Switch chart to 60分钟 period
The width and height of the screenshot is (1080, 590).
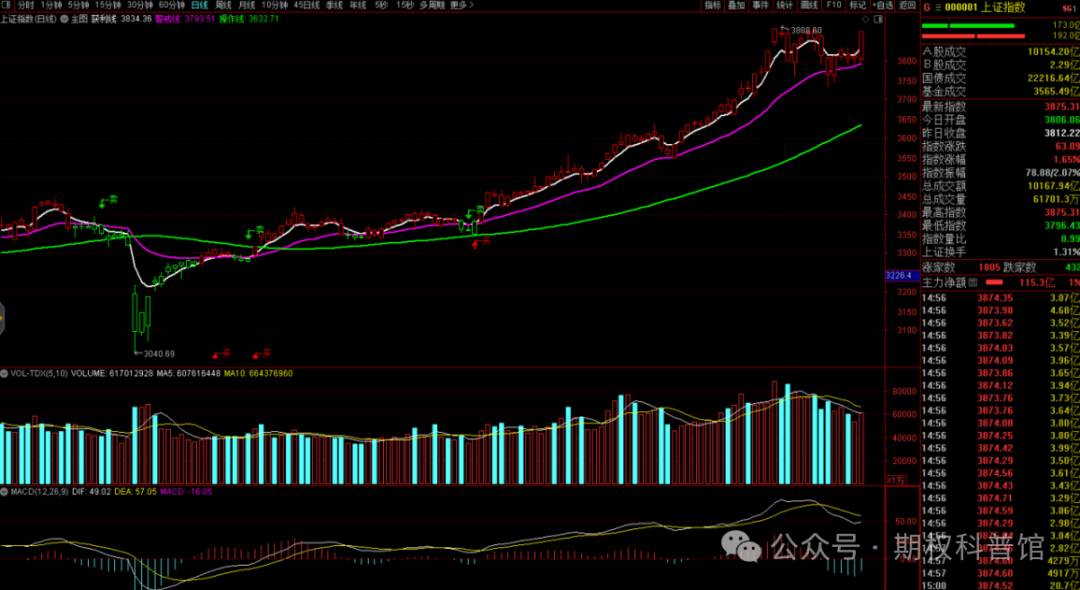[x=172, y=5]
